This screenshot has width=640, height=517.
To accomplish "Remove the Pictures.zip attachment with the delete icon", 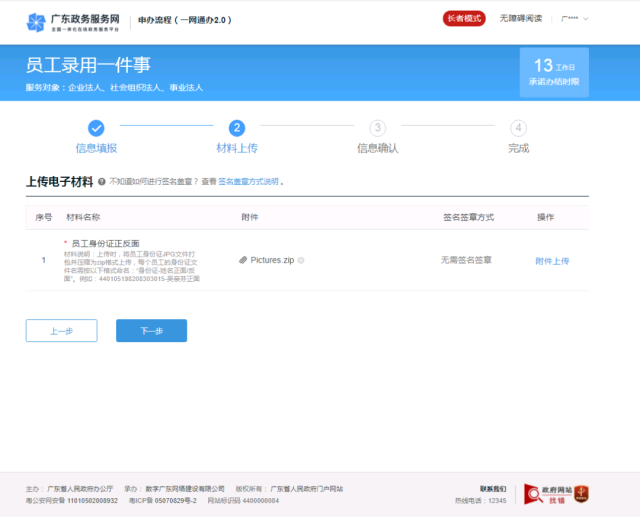I will [301, 260].
